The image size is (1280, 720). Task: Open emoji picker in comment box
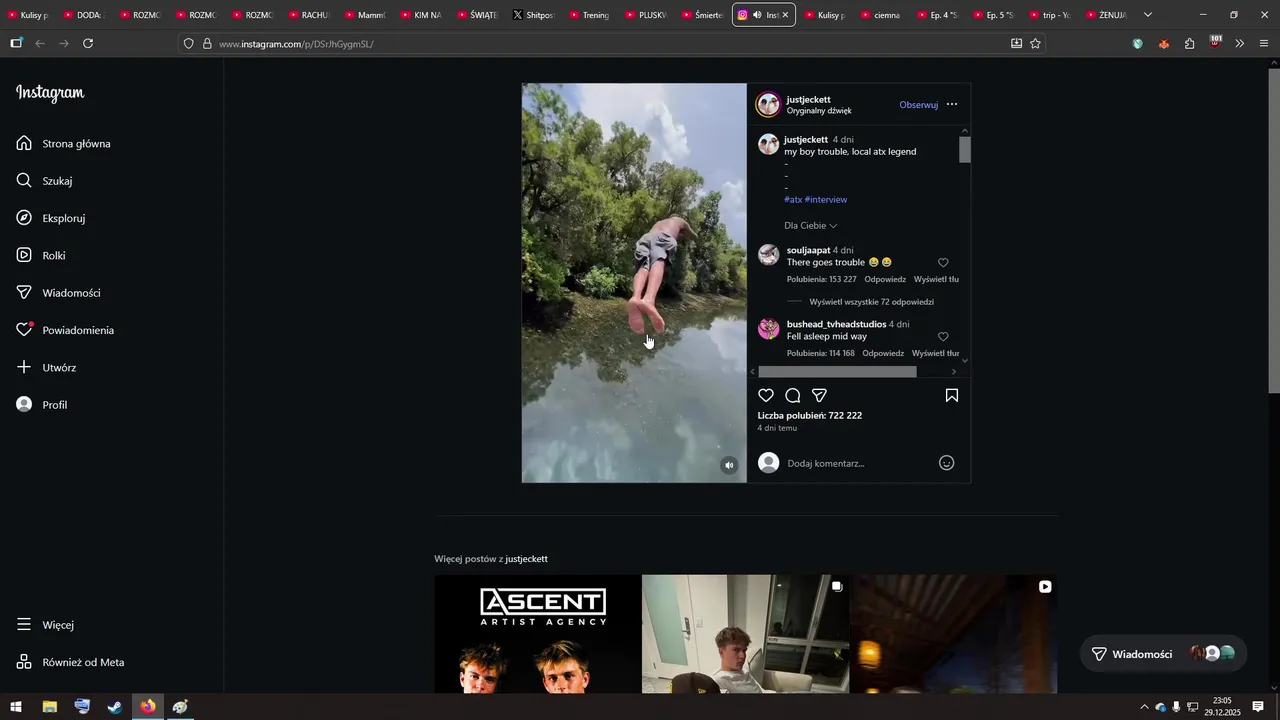pyautogui.click(x=946, y=463)
